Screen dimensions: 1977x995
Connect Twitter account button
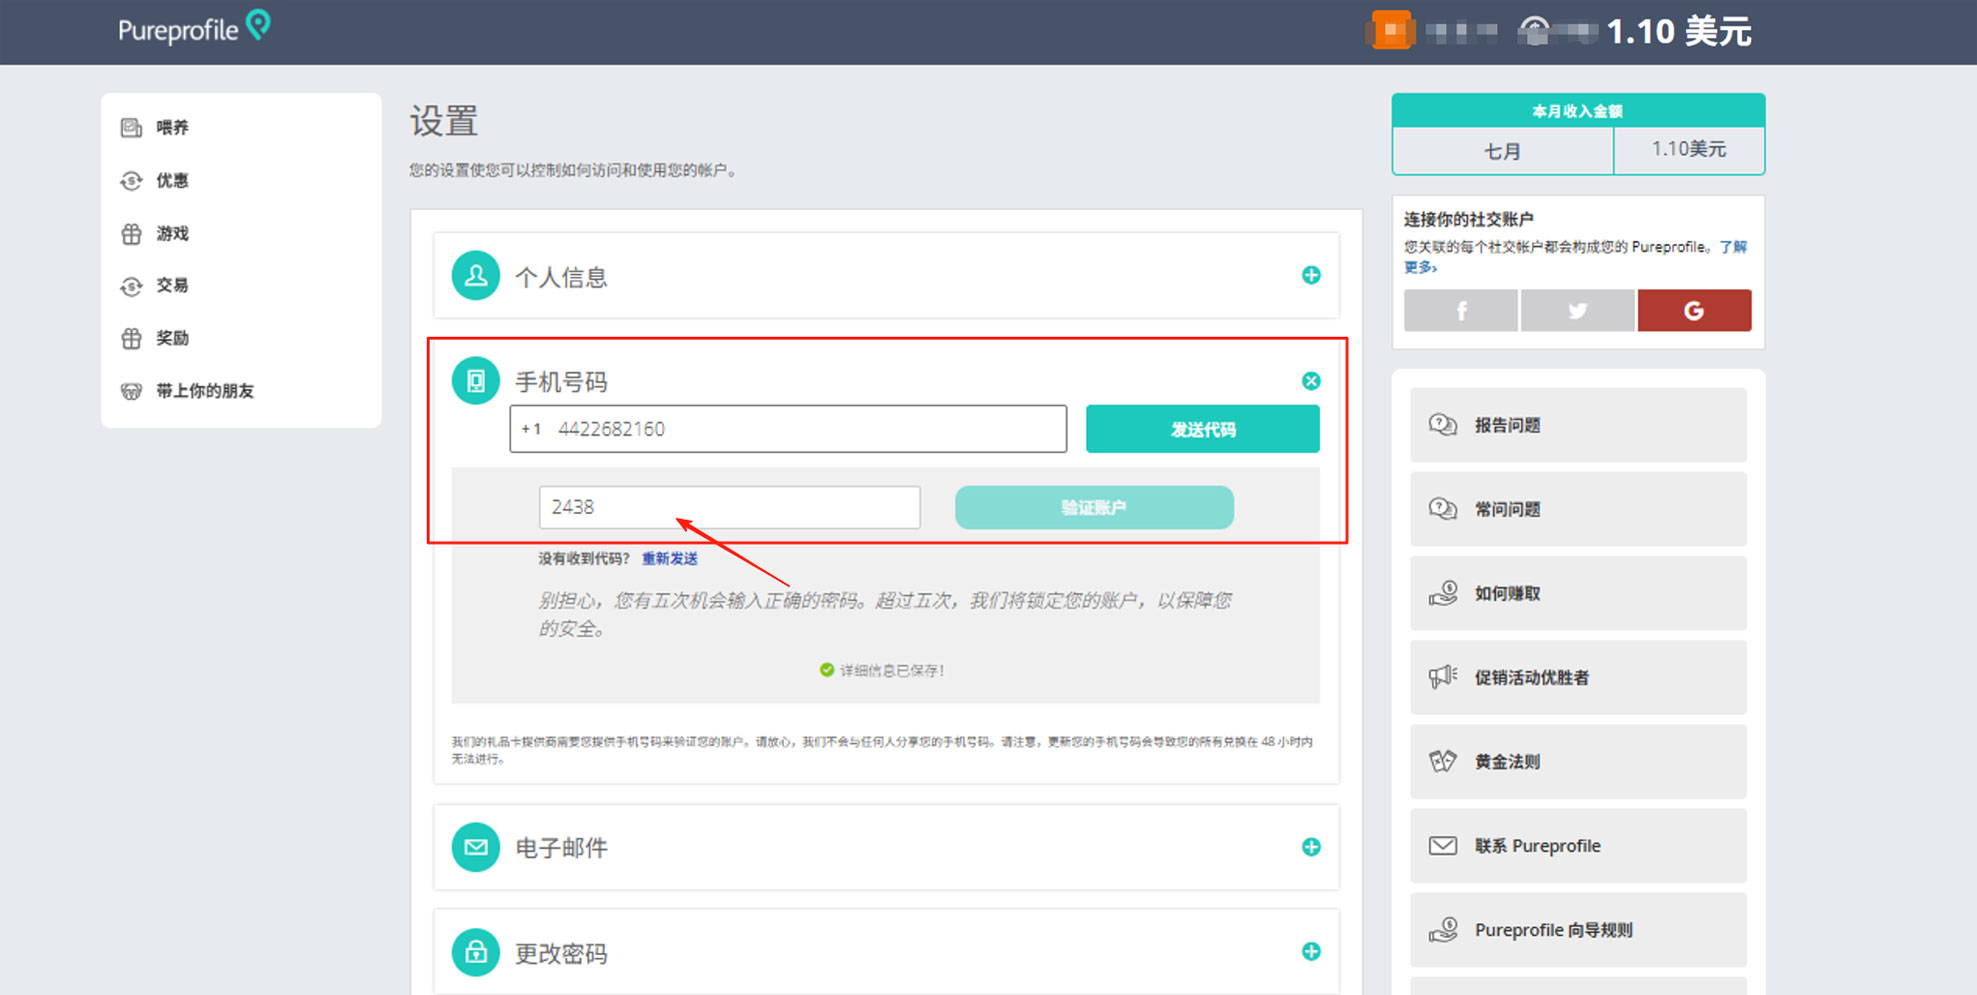(x=1577, y=311)
